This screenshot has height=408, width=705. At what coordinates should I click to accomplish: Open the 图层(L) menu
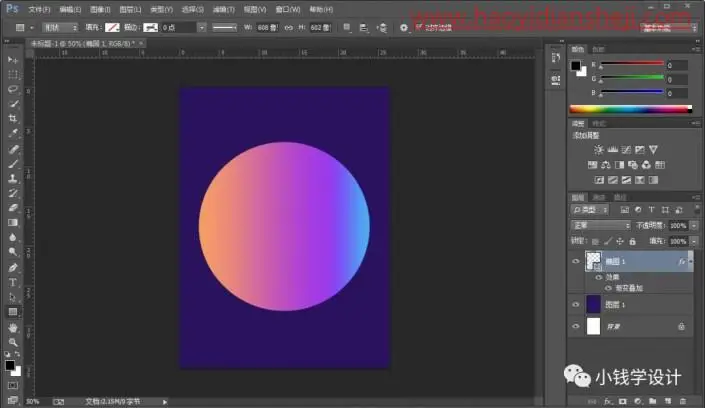(x=130, y=9)
